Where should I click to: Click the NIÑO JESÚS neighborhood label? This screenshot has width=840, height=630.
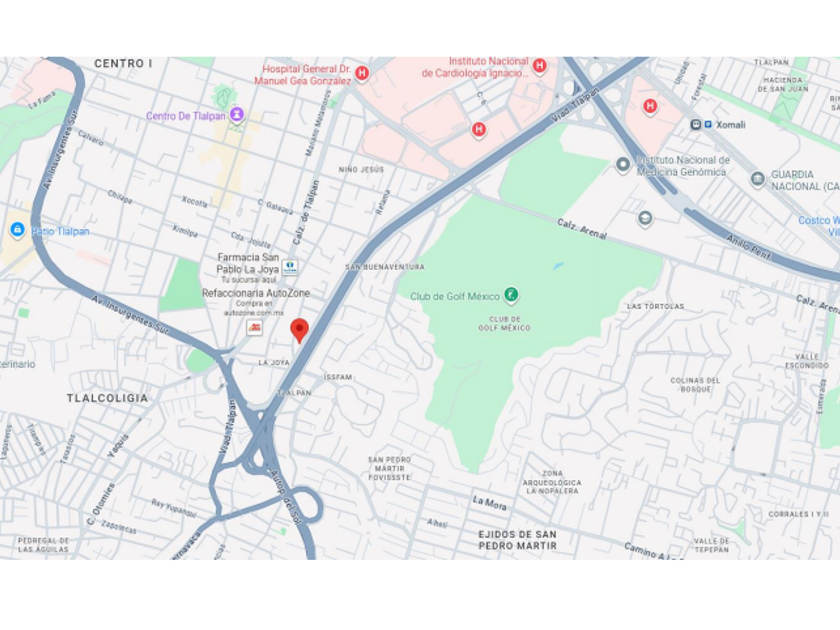tap(361, 169)
